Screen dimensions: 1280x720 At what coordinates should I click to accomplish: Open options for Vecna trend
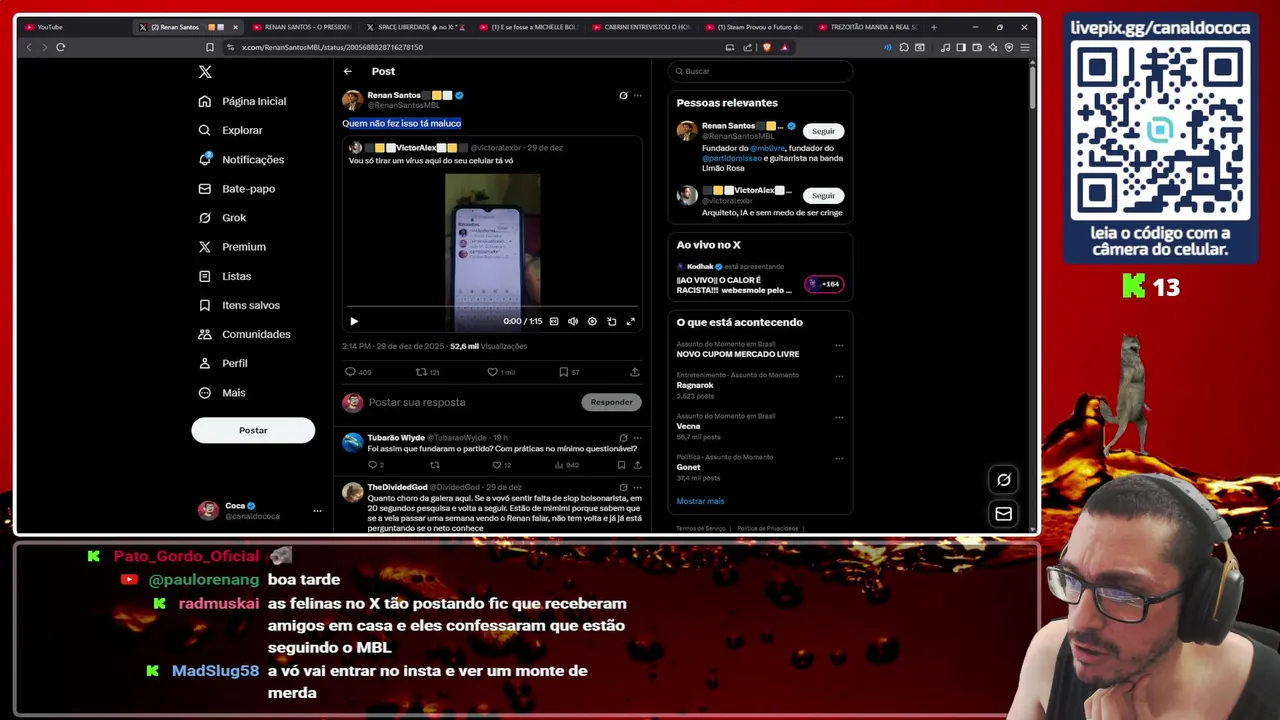pos(839,418)
